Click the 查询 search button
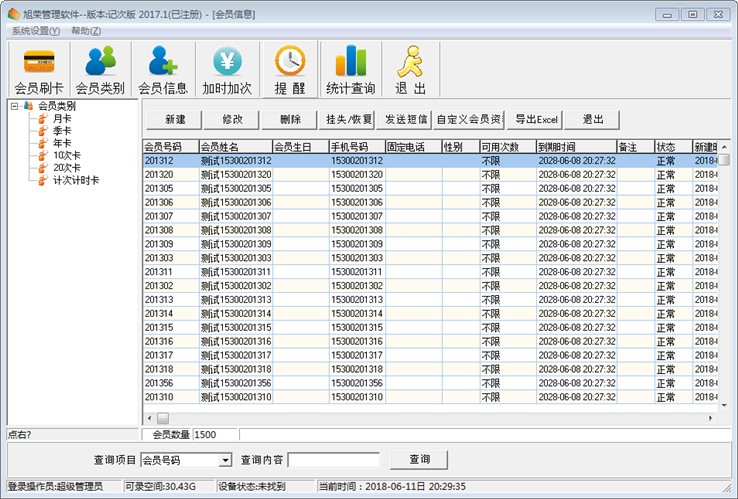 419,459
